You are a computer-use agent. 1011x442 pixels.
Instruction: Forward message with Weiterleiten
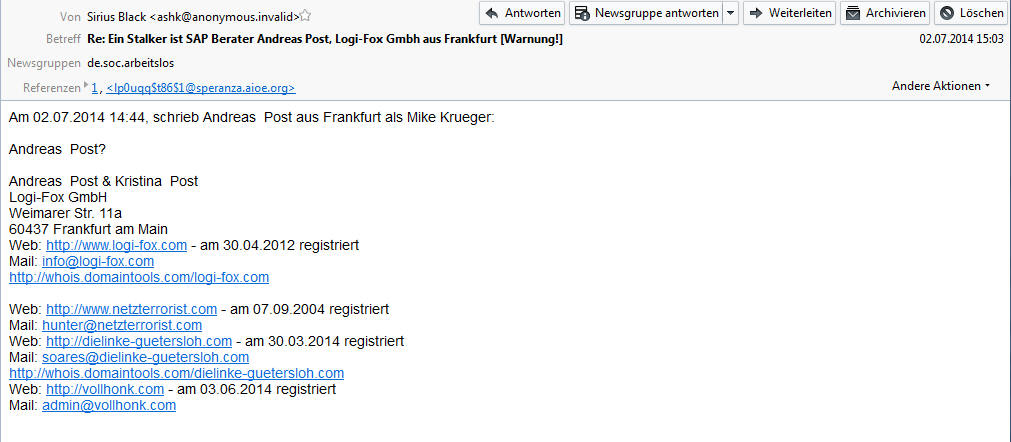point(790,13)
